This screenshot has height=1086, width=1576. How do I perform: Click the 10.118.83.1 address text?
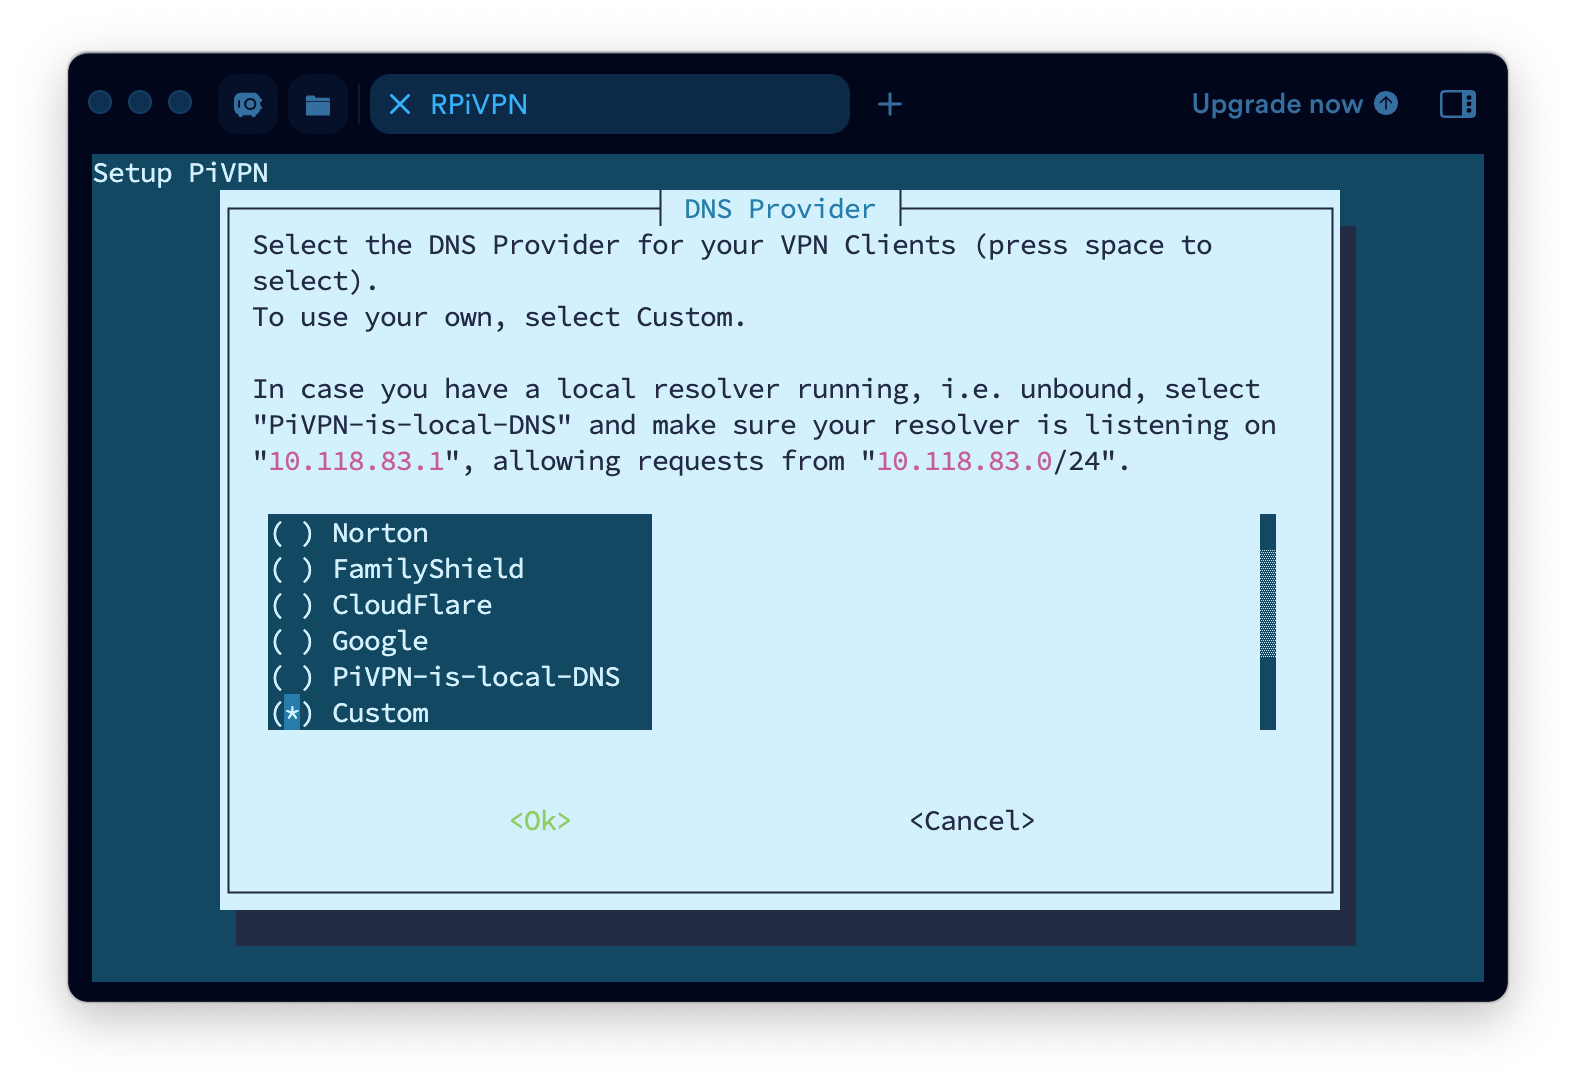coord(356,460)
